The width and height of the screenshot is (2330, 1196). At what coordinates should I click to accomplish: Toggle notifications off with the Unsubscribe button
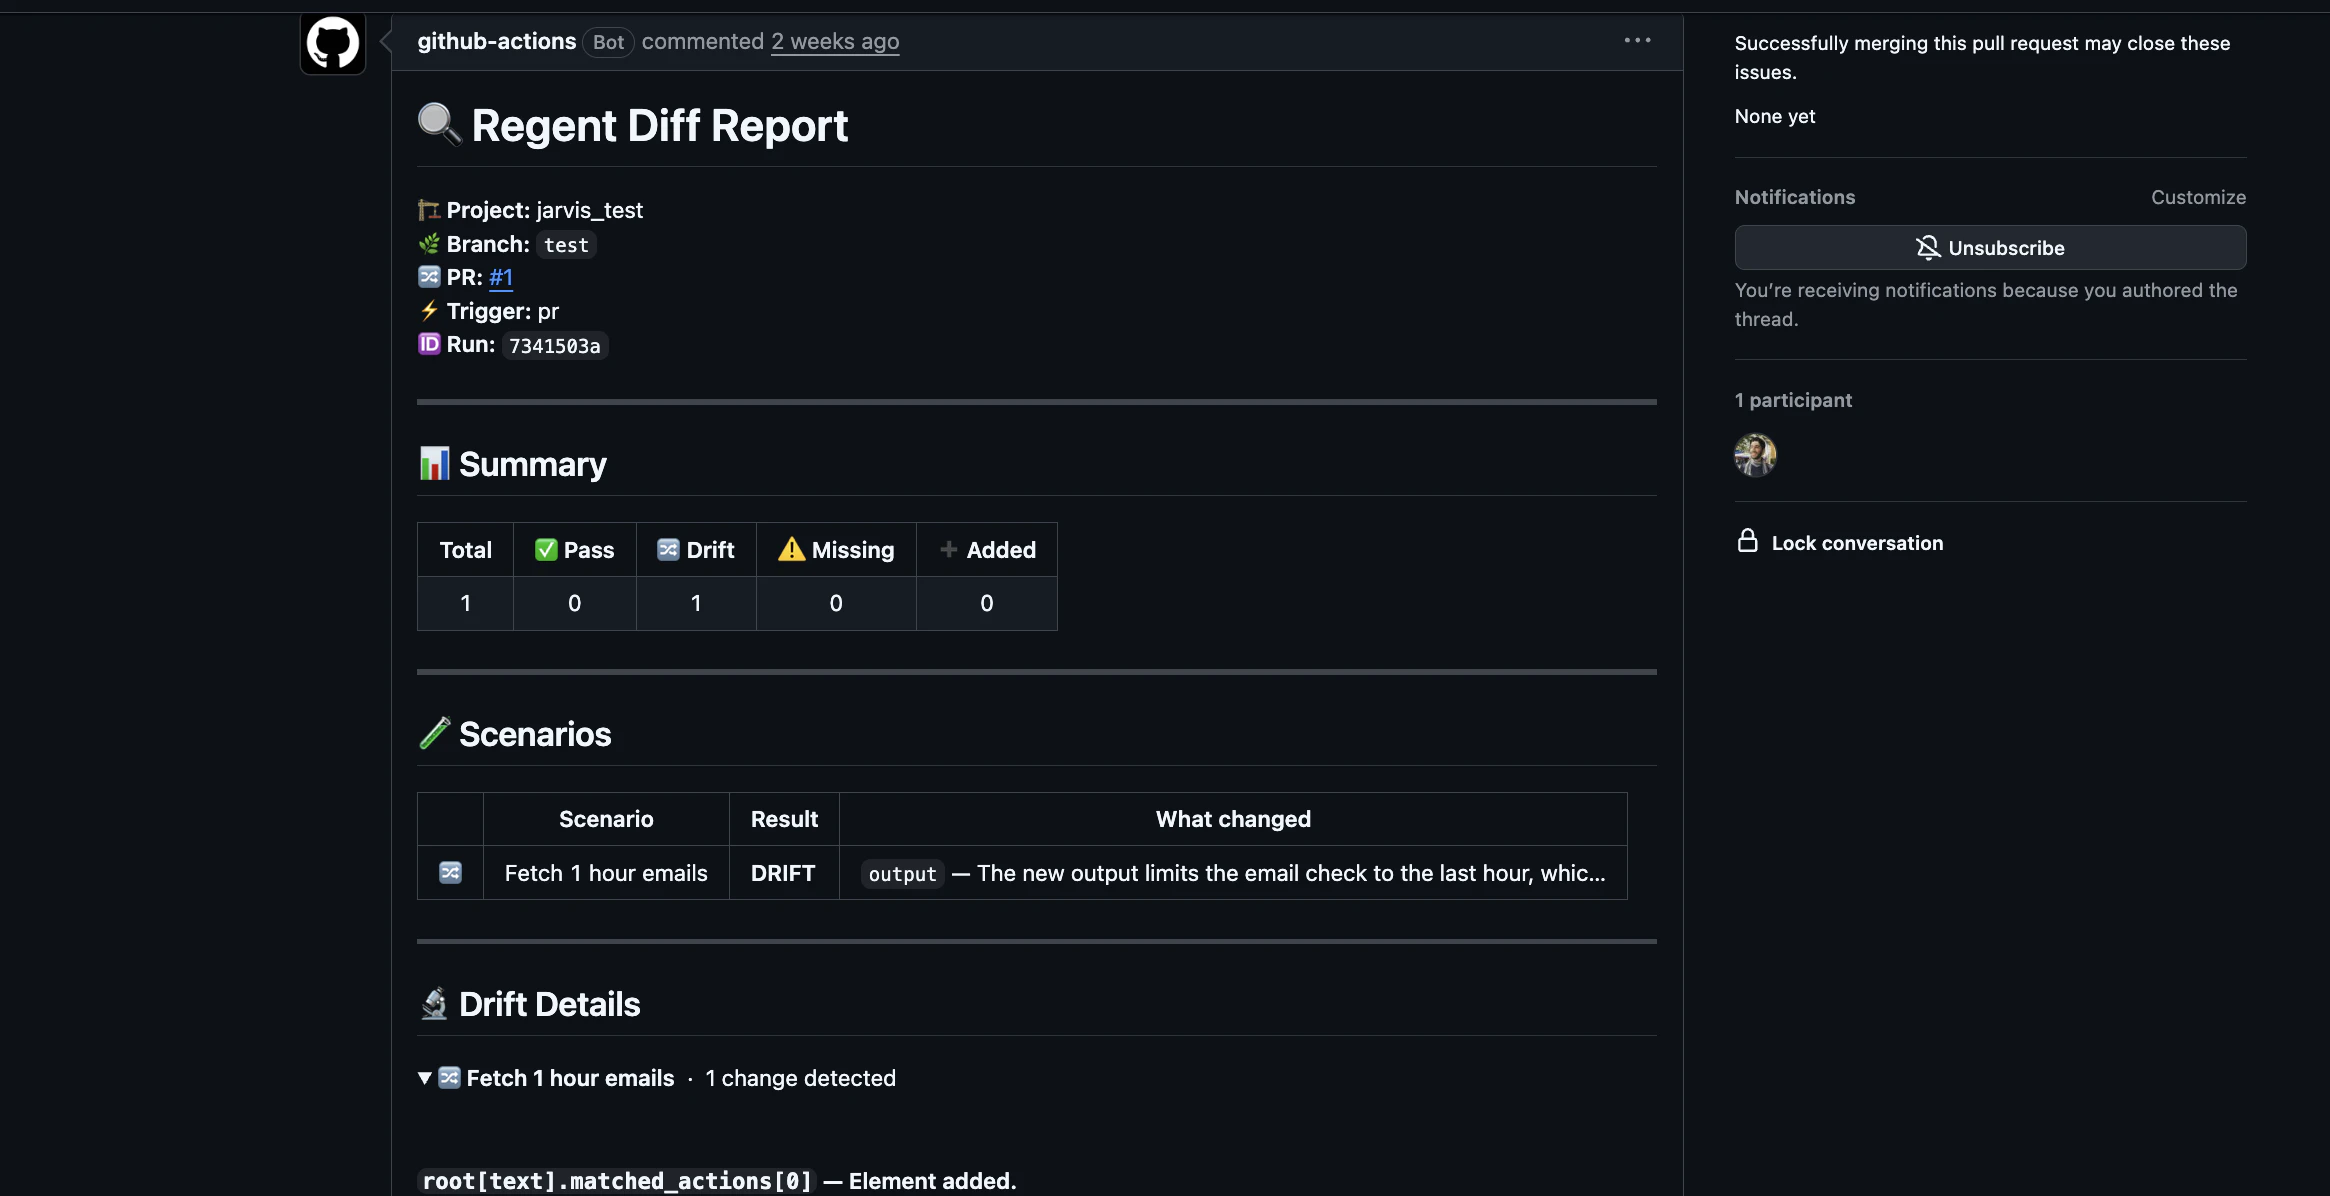pos(1989,247)
